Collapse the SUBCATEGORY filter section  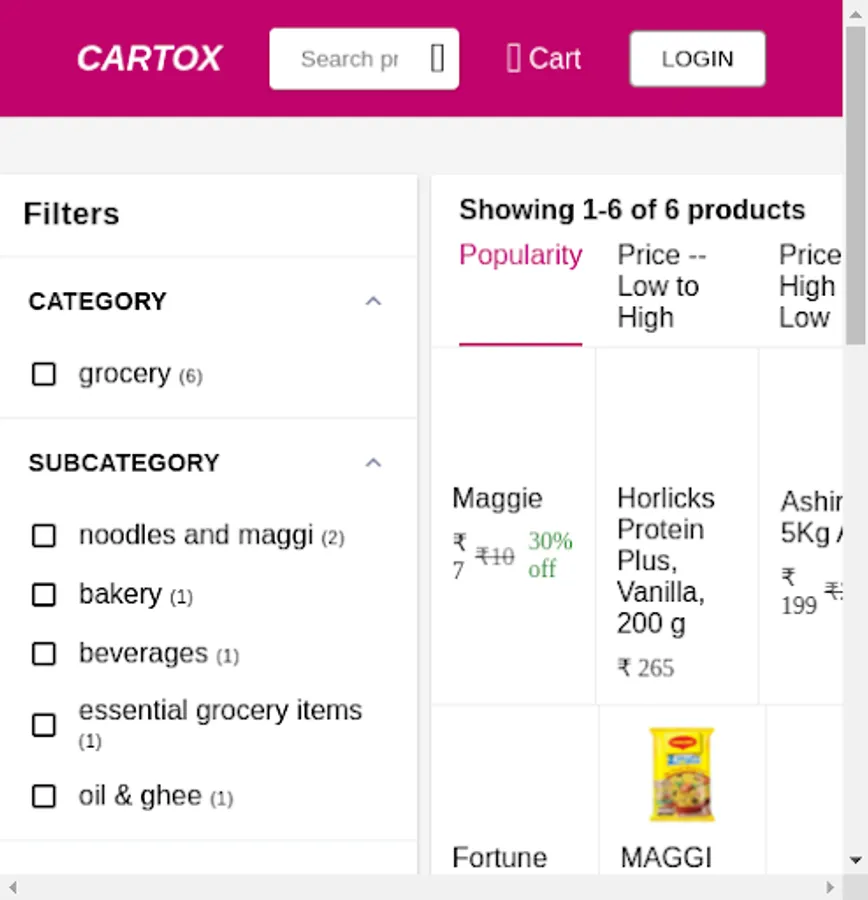pos(373,463)
